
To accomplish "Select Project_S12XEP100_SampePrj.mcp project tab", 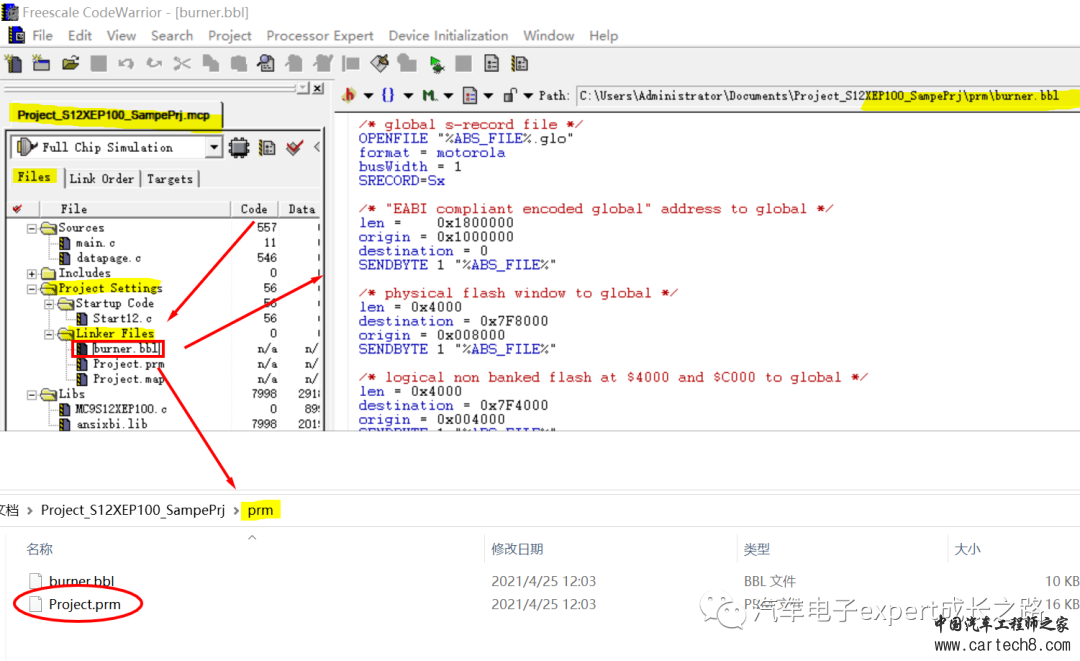I will (x=114, y=115).
